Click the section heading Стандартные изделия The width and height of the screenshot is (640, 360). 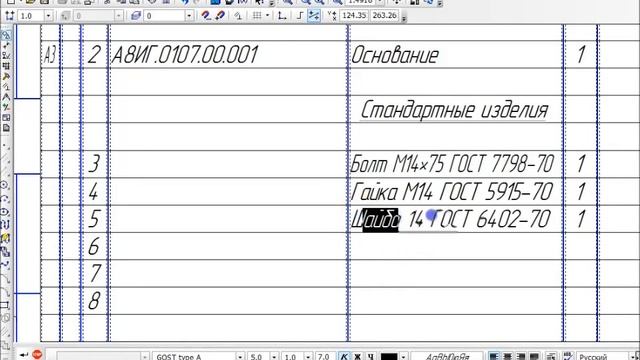click(453, 110)
